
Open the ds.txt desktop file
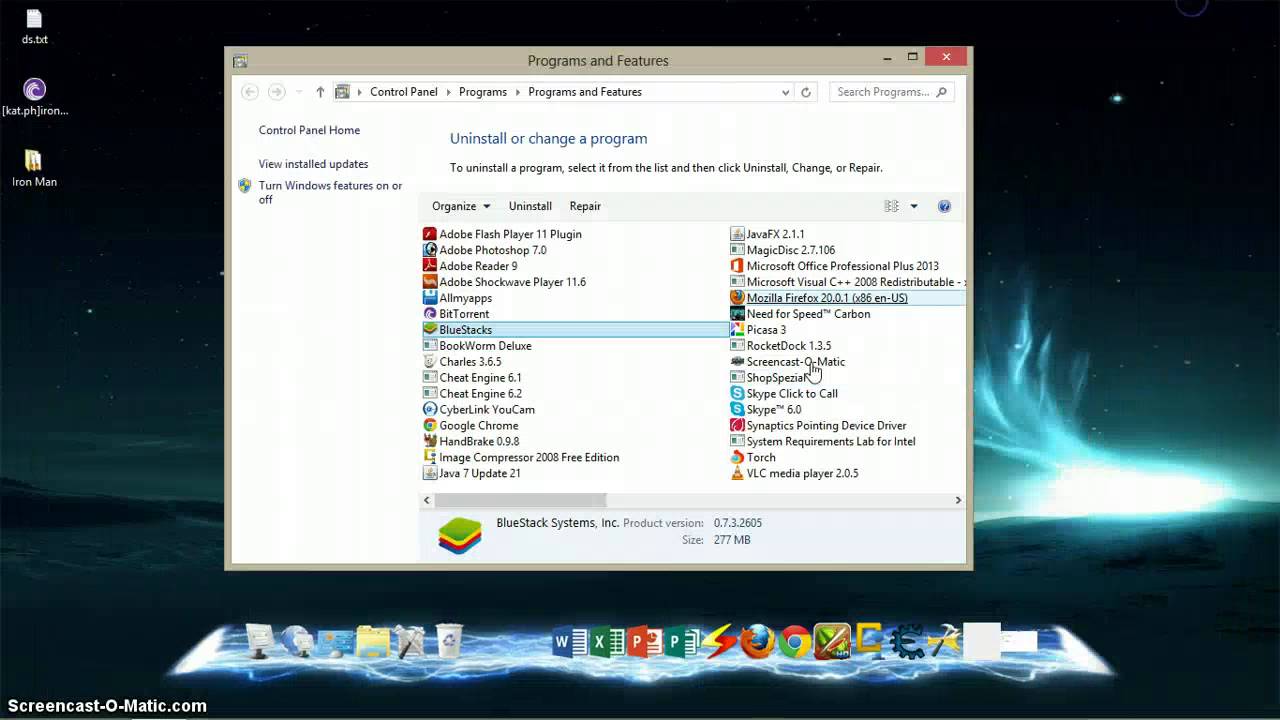pyautogui.click(x=34, y=27)
